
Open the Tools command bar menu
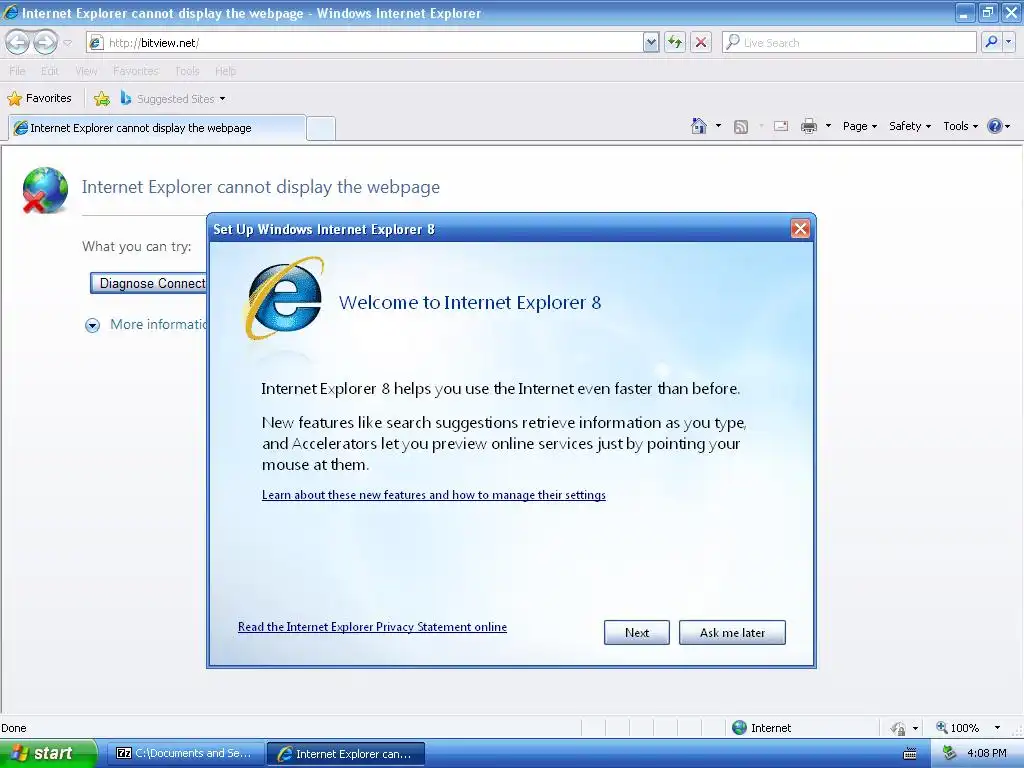[960, 126]
